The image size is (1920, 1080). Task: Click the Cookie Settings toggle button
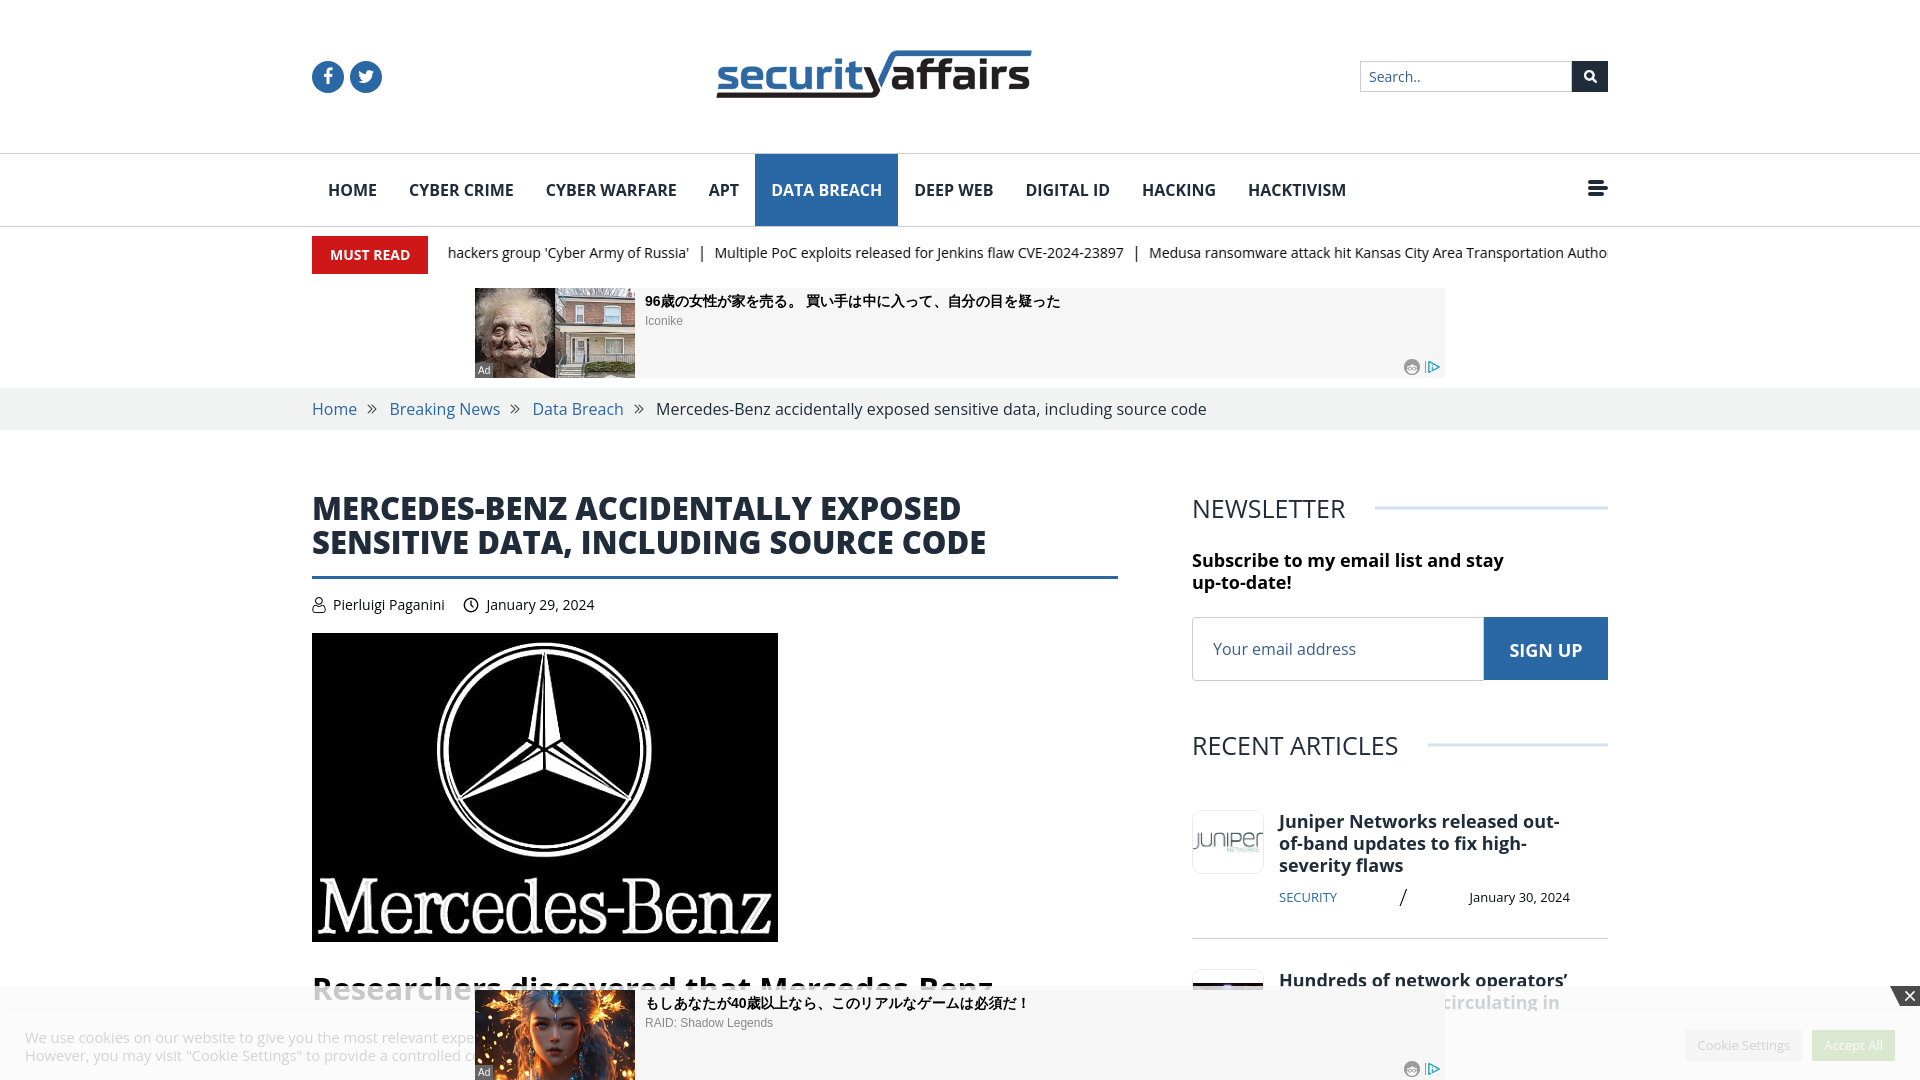point(1743,1044)
